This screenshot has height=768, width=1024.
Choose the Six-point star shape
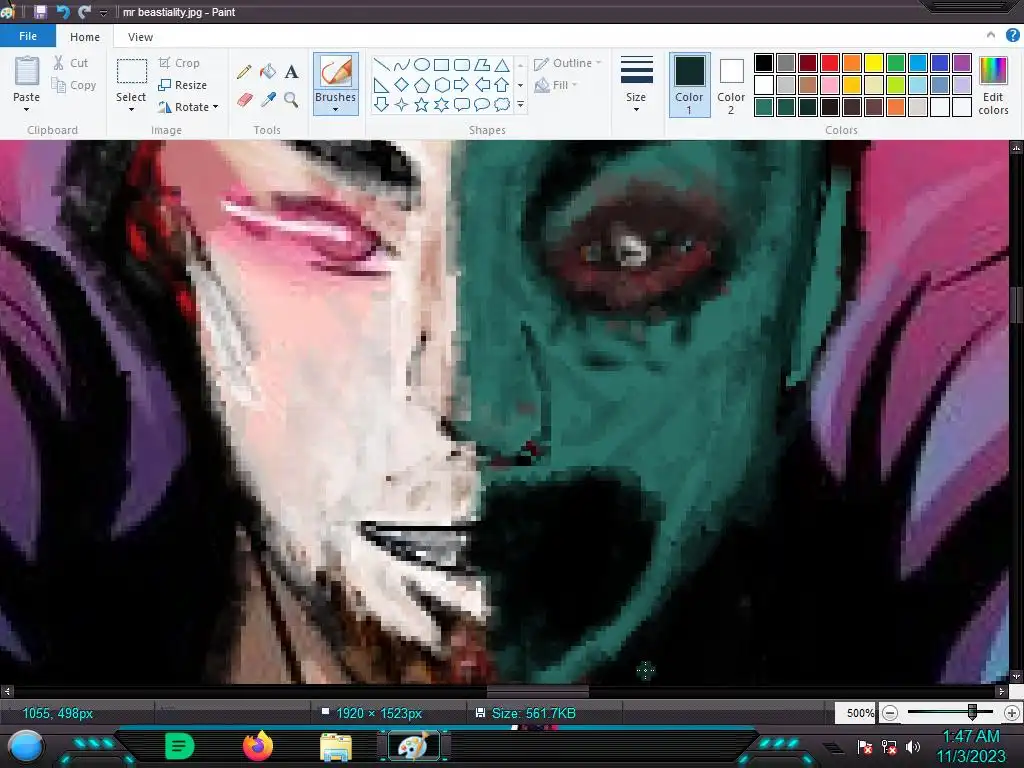pos(441,104)
